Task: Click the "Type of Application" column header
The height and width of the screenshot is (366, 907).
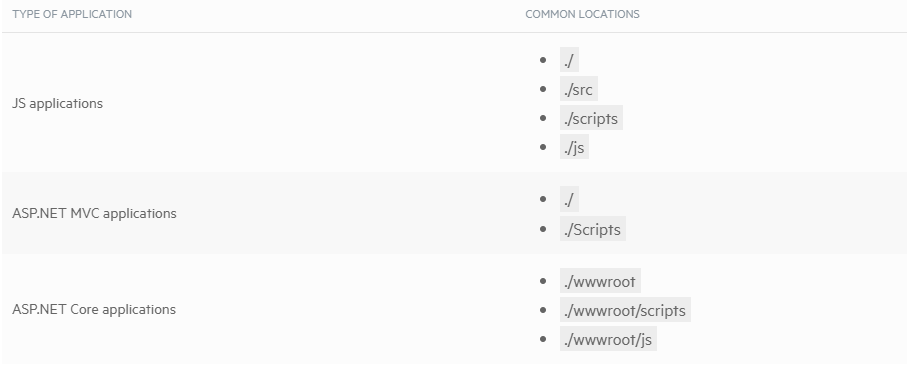Action: coord(72,14)
